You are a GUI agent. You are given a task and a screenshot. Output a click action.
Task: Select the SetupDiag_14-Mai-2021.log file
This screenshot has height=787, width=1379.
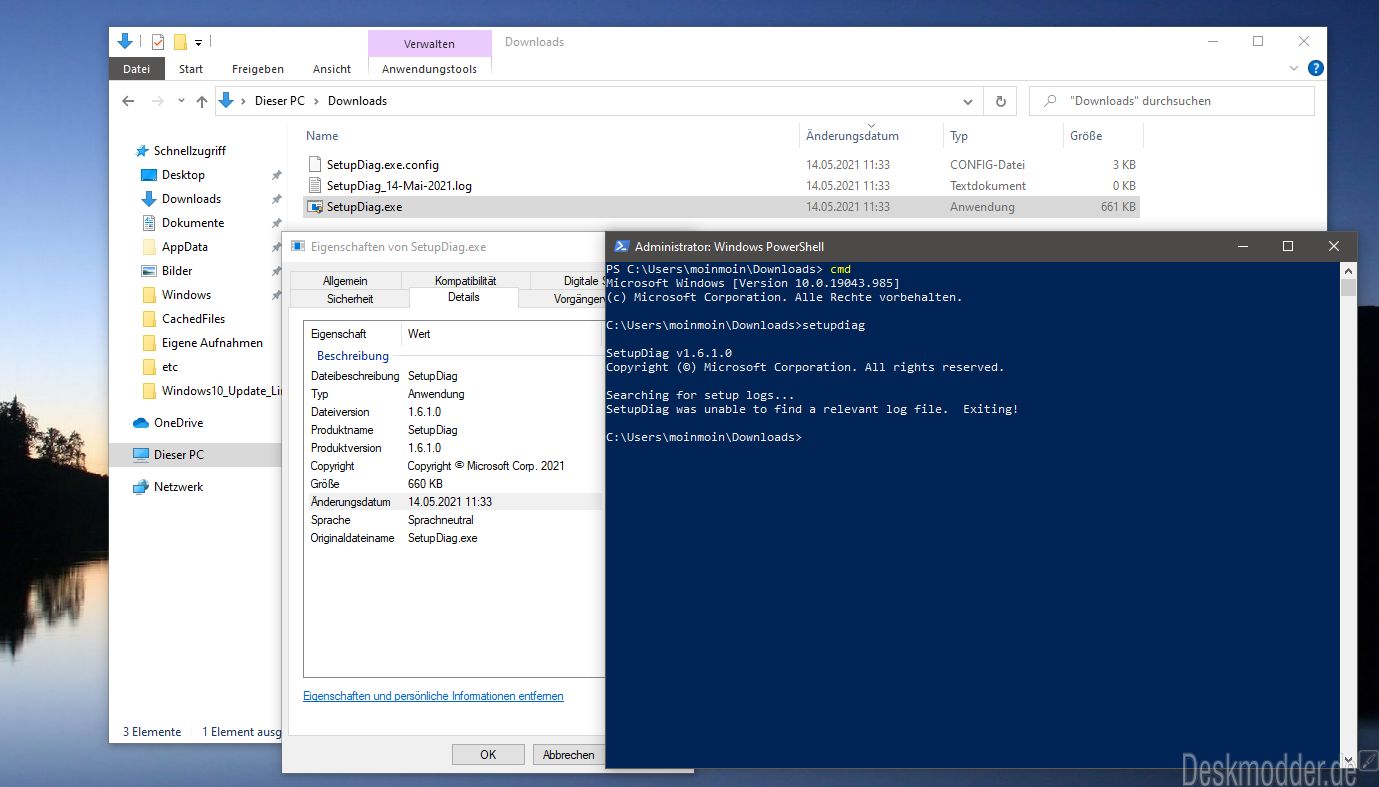(x=720, y=185)
